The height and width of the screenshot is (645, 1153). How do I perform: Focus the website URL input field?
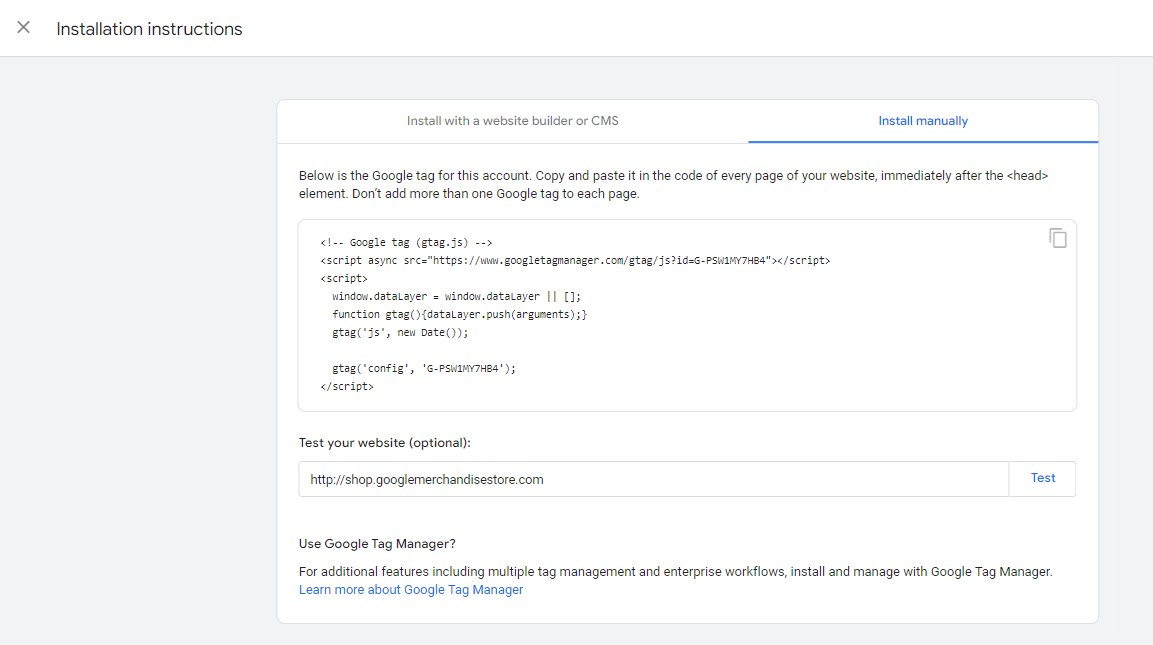(653, 480)
